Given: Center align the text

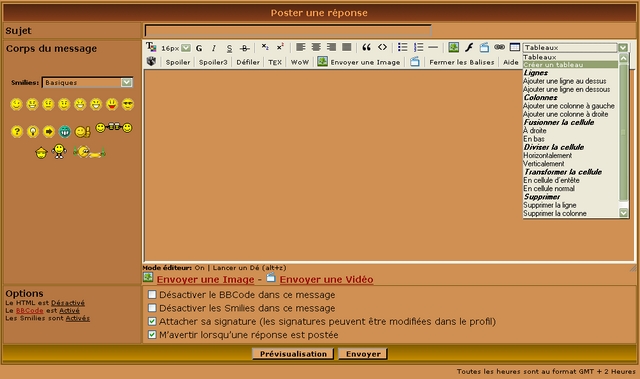Looking at the screenshot, I should pyautogui.click(x=316, y=47).
